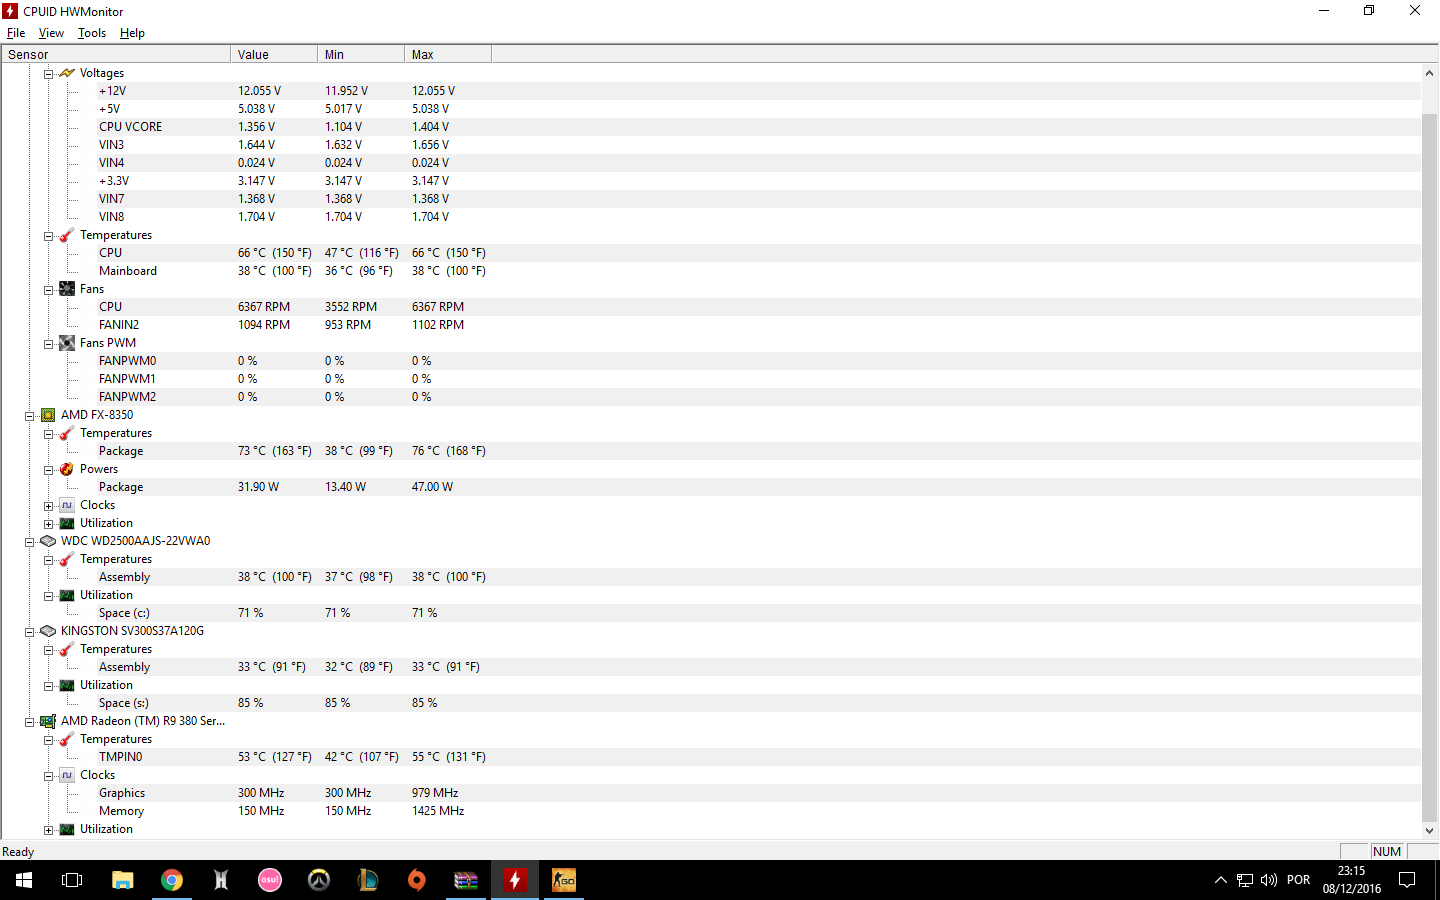Open the osu! app in the taskbar

point(270,880)
